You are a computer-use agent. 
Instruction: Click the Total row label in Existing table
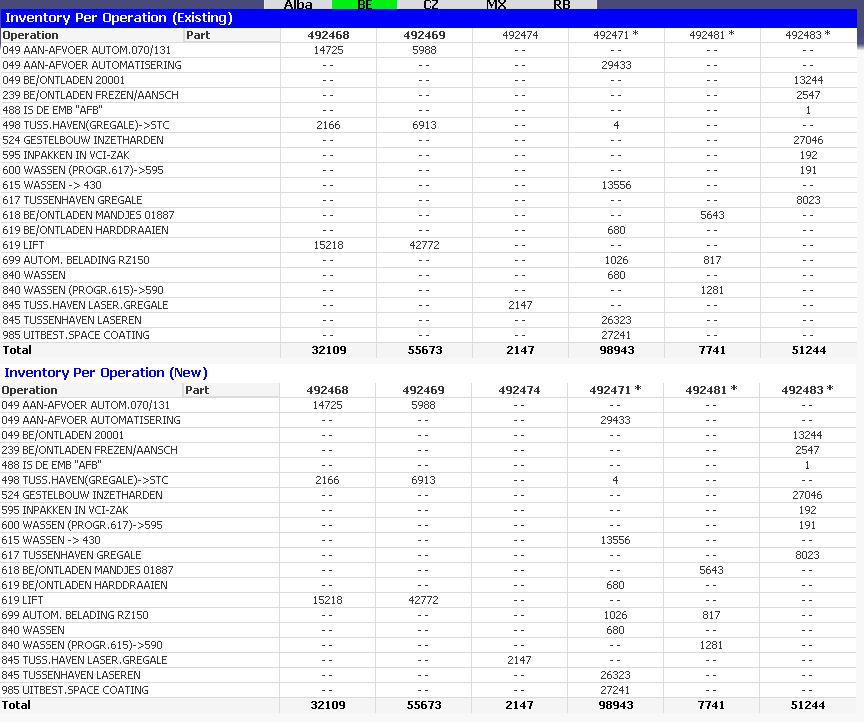17,350
